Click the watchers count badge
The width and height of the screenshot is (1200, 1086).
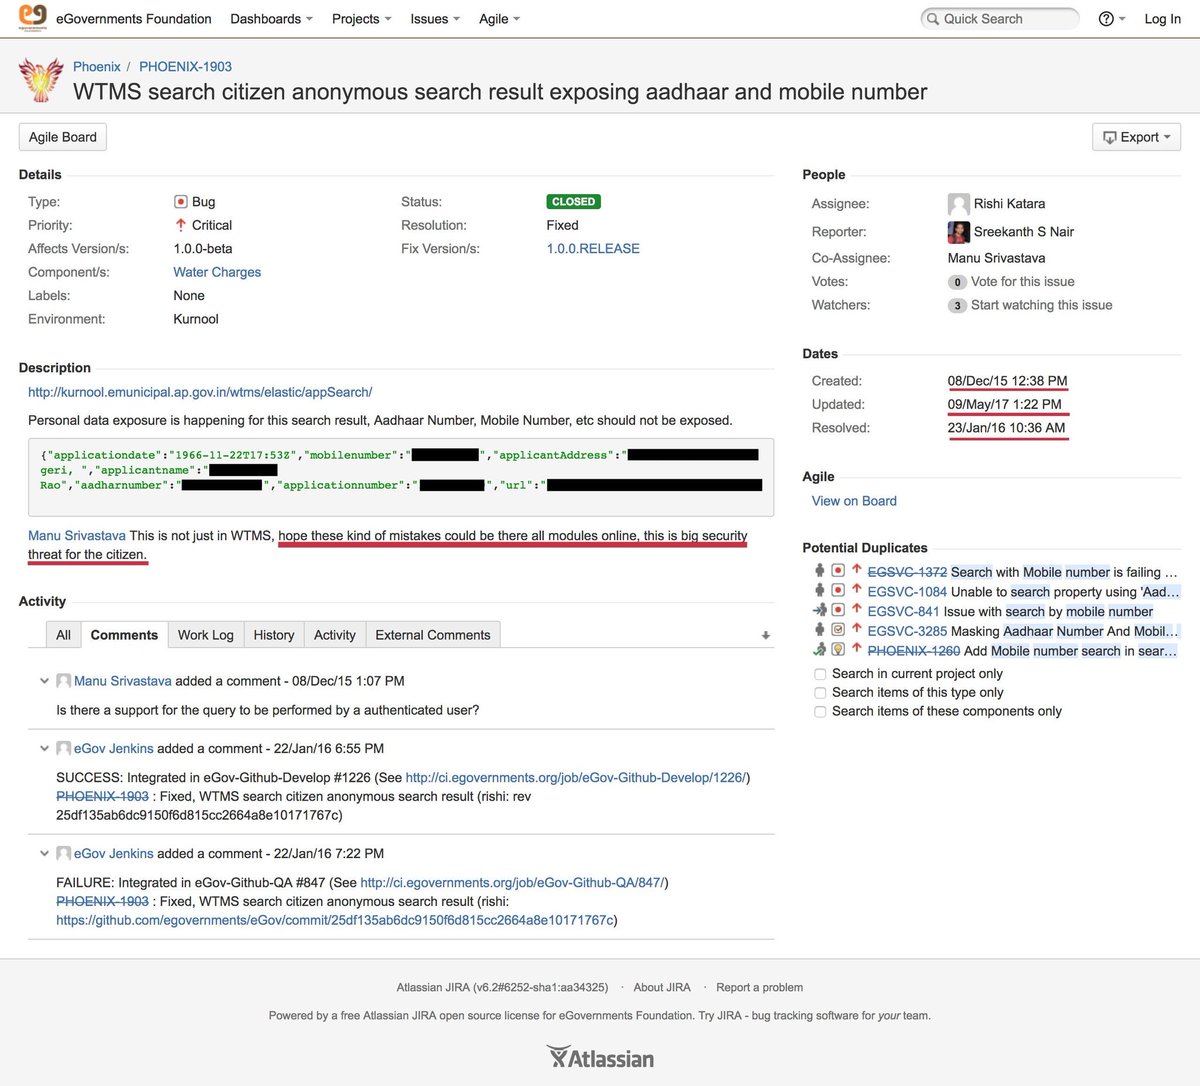957,306
